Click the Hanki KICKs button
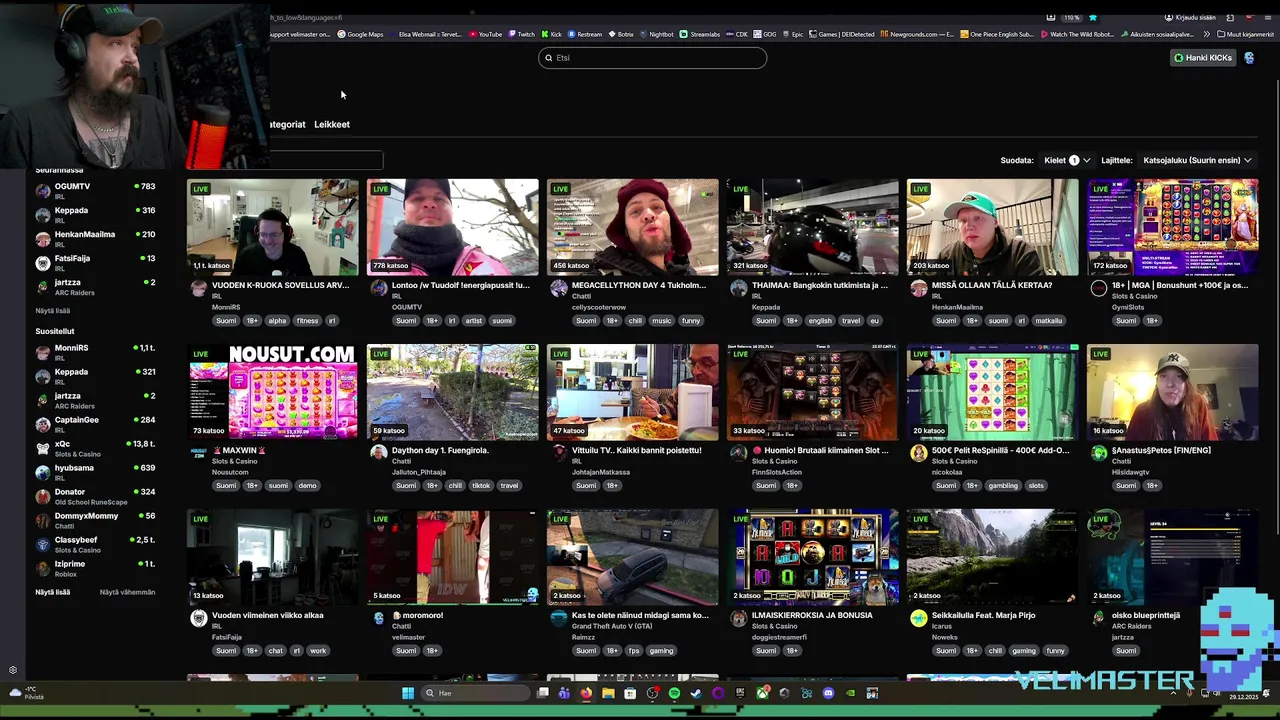The width and height of the screenshot is (1280, 720). [1203, 58]
